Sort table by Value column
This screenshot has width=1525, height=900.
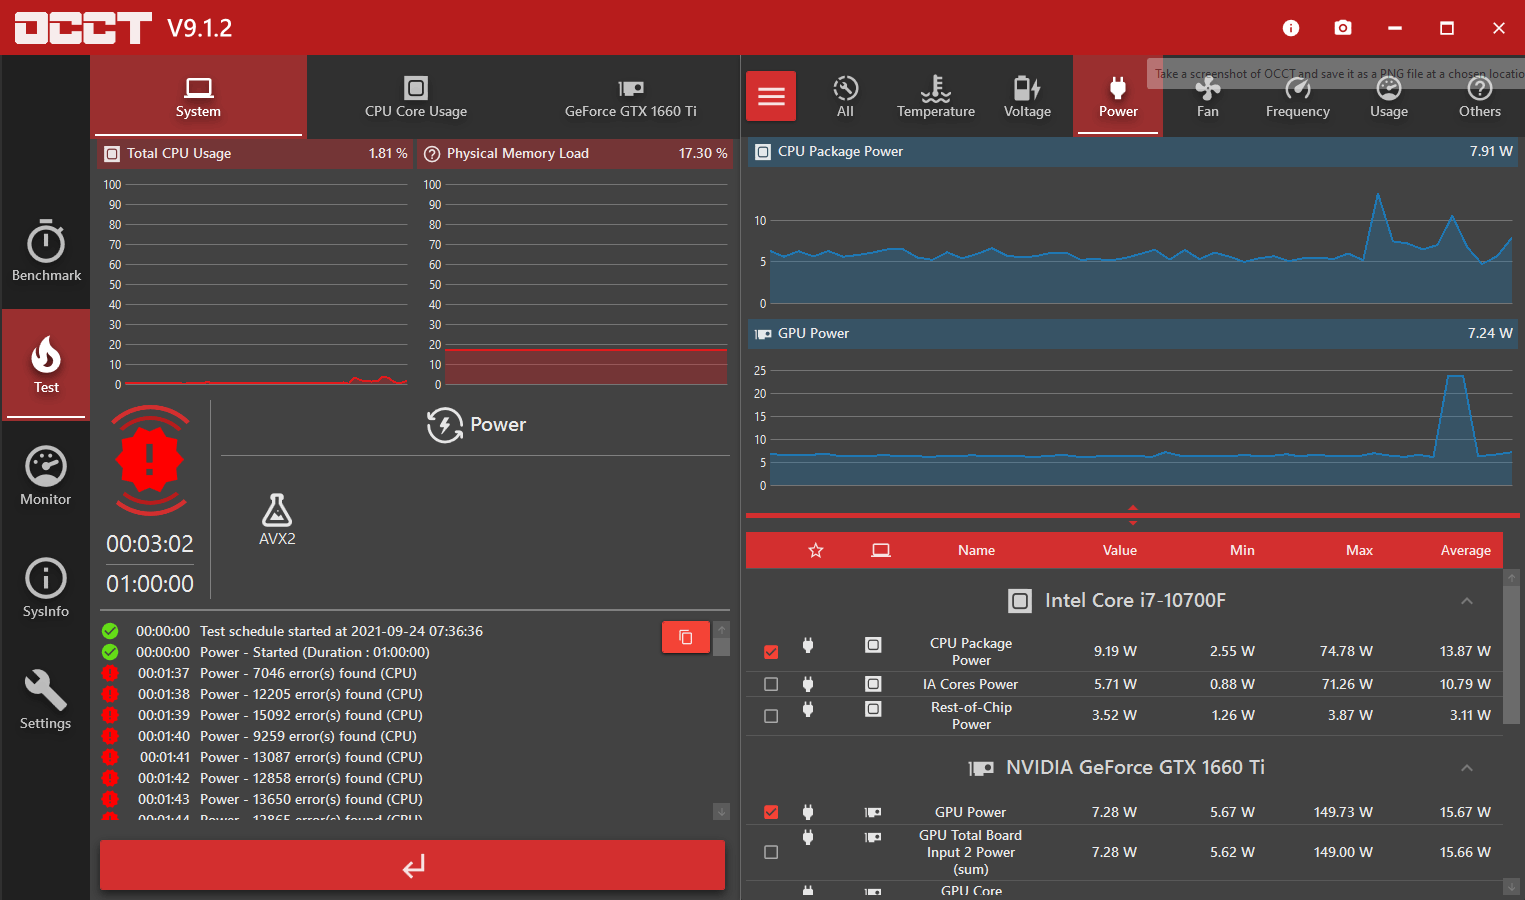tap(1120, 550)
